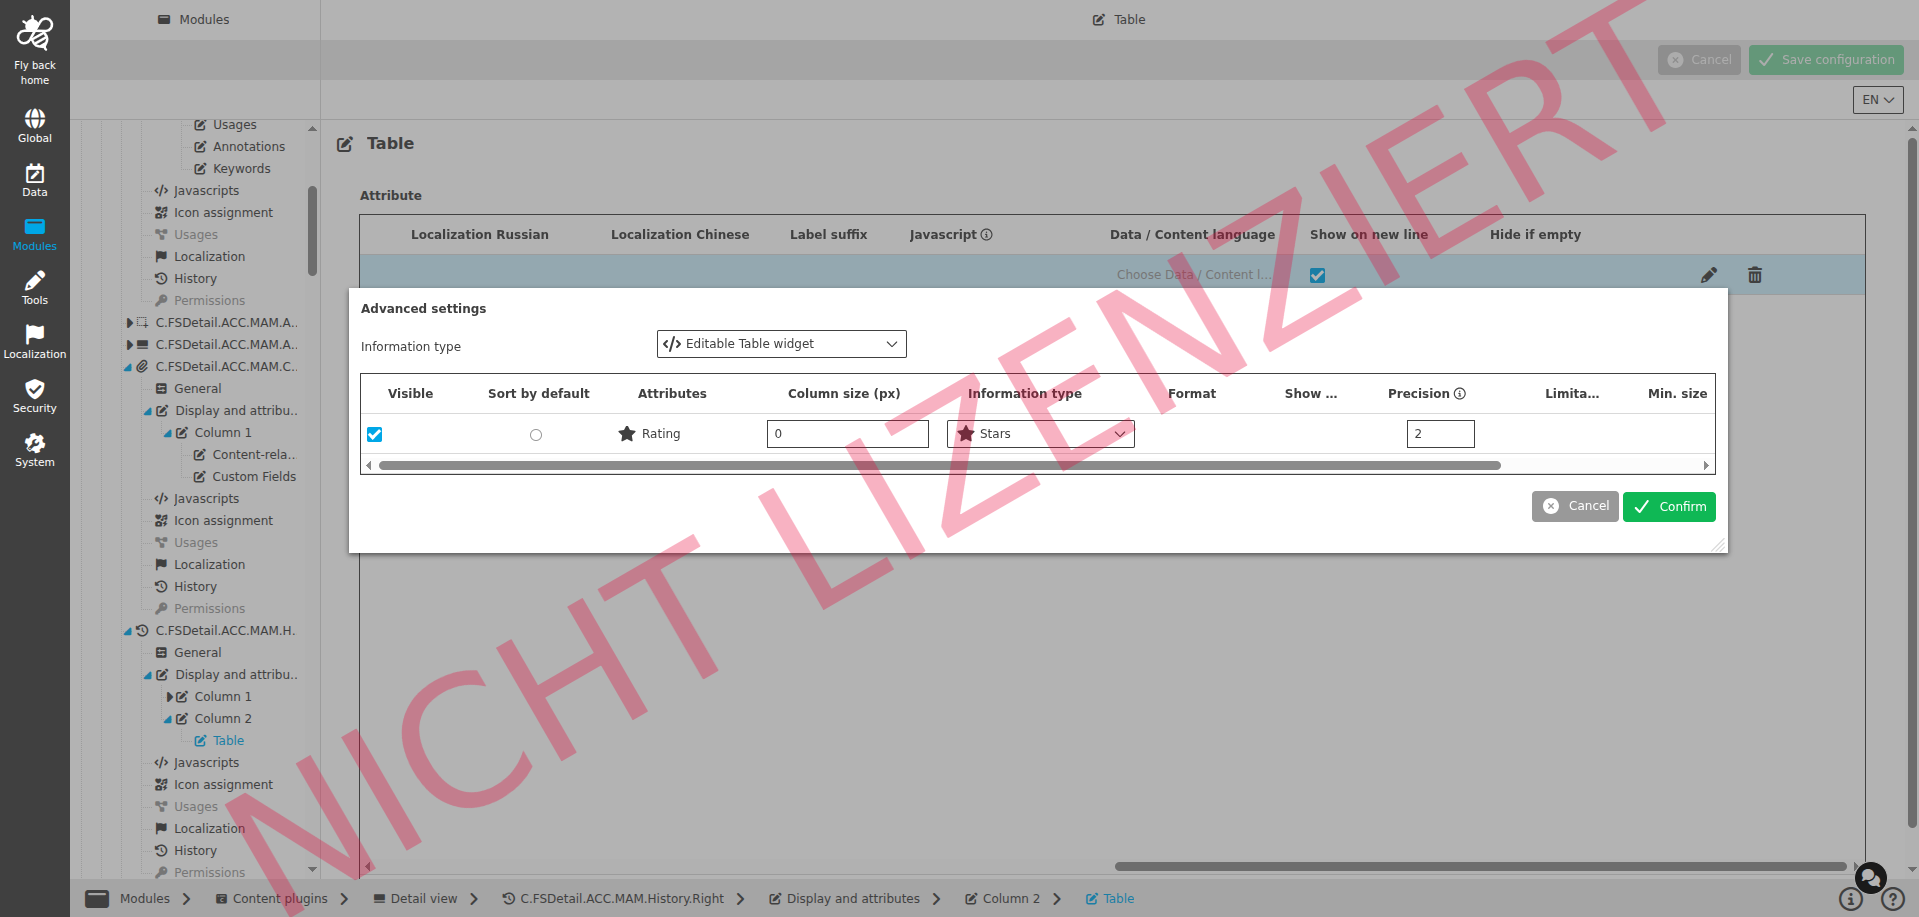Select Annotations tree item
Viewport: 1919px width, 917px height.
pos(248,147)
